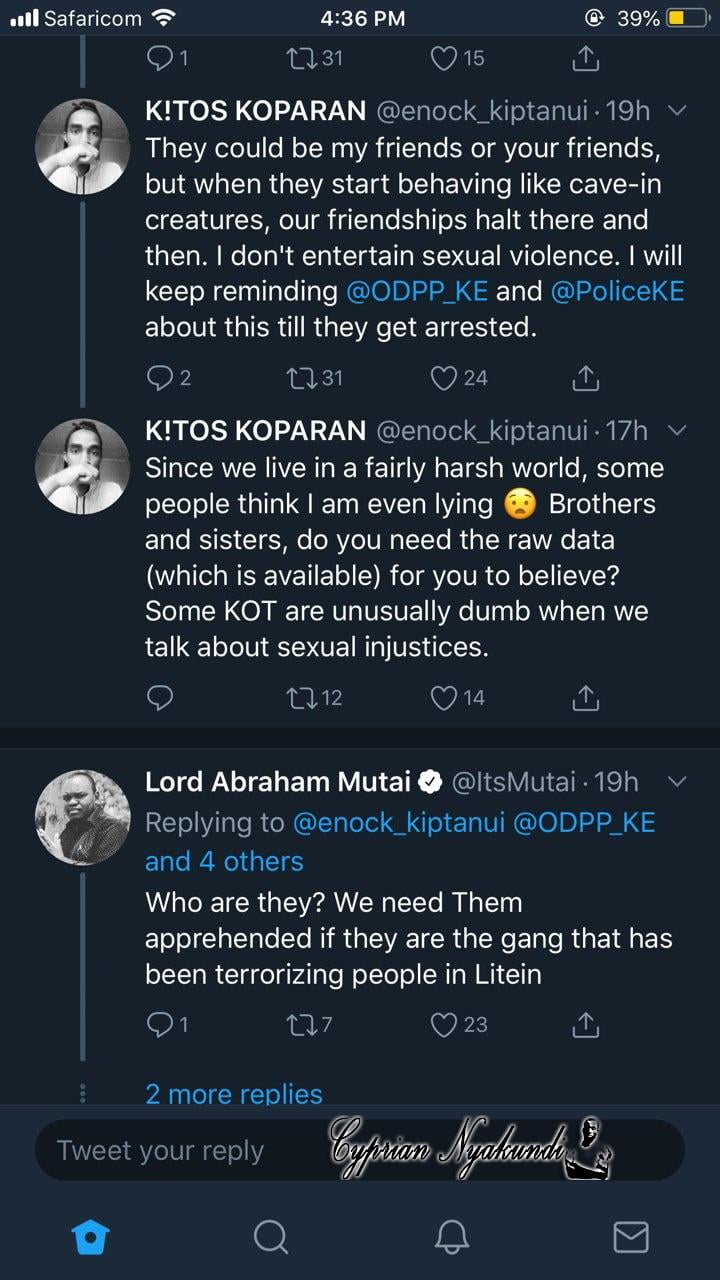This screenshot has width=720, height=1280.
Task: Like the 19h K!TOS KOPARAN tweet
Action: coord(444,377)
